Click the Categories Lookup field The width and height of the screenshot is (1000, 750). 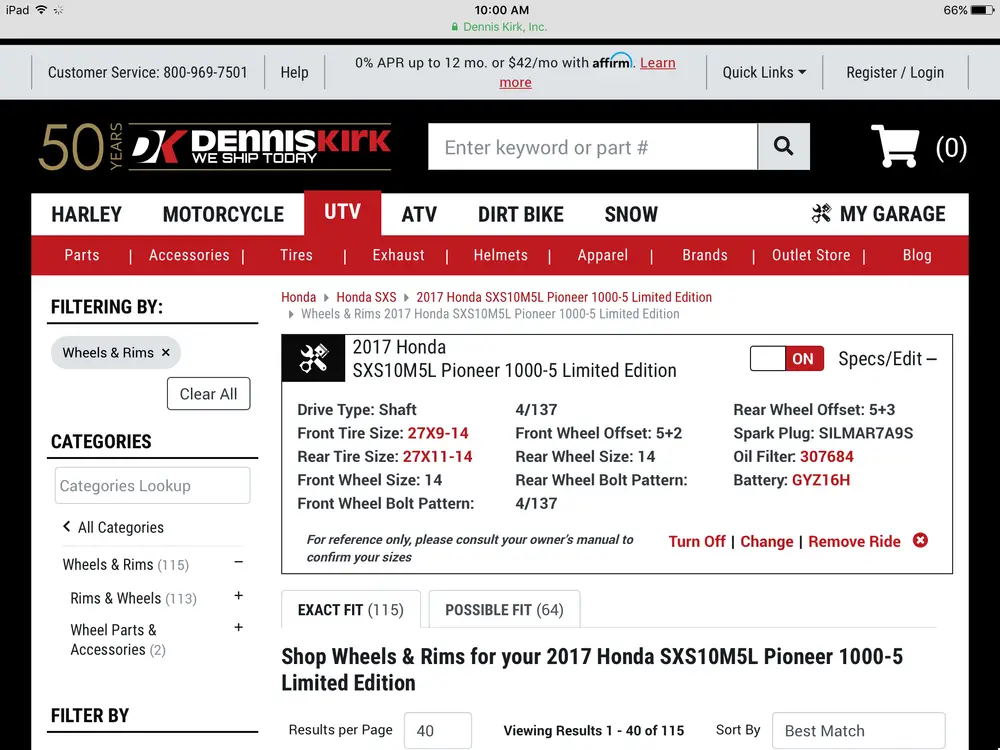[152, 485]
